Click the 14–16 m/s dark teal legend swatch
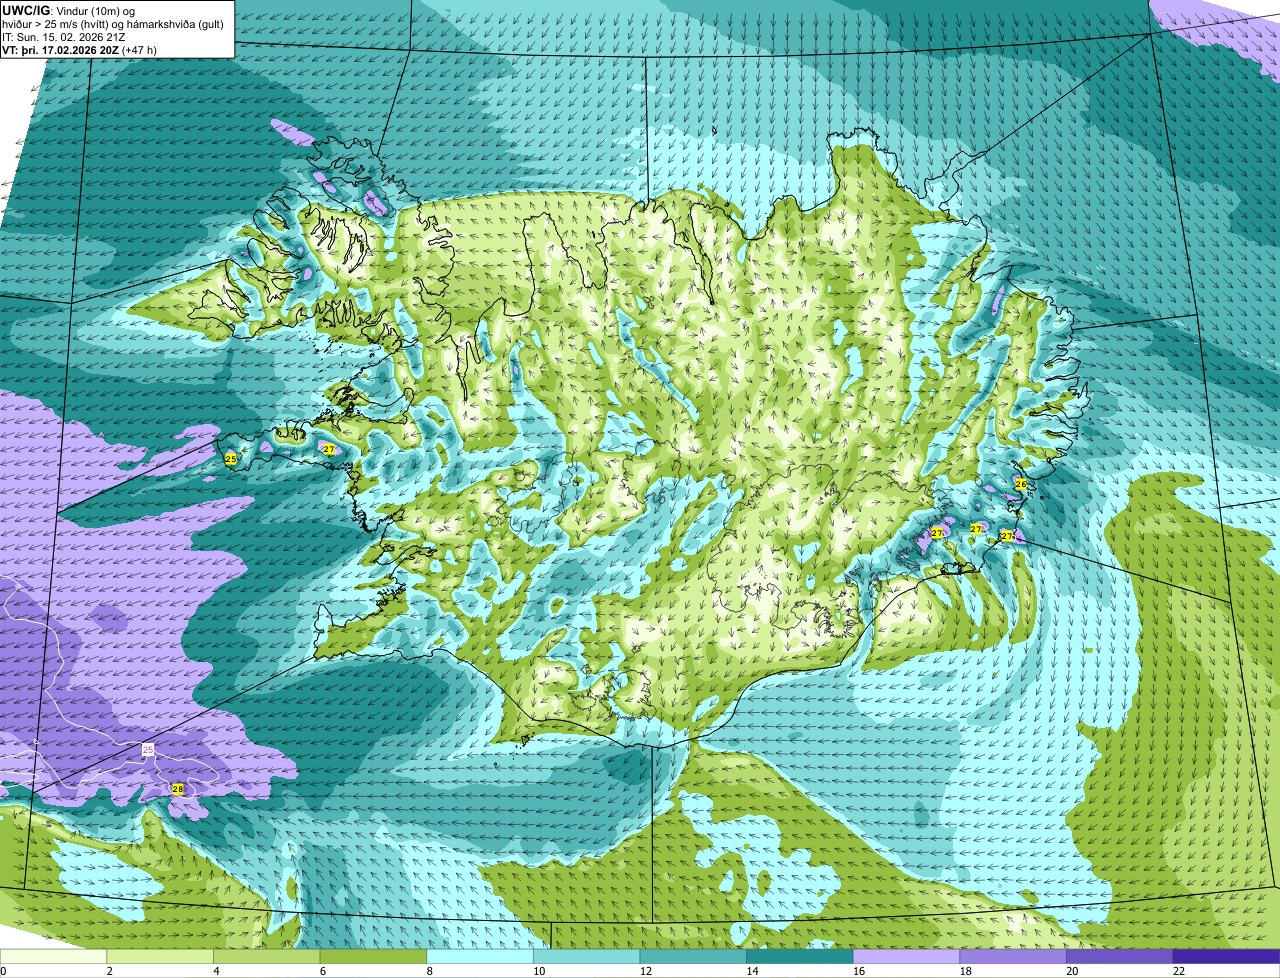This screenshot has height=978, width=1280. 800,956
